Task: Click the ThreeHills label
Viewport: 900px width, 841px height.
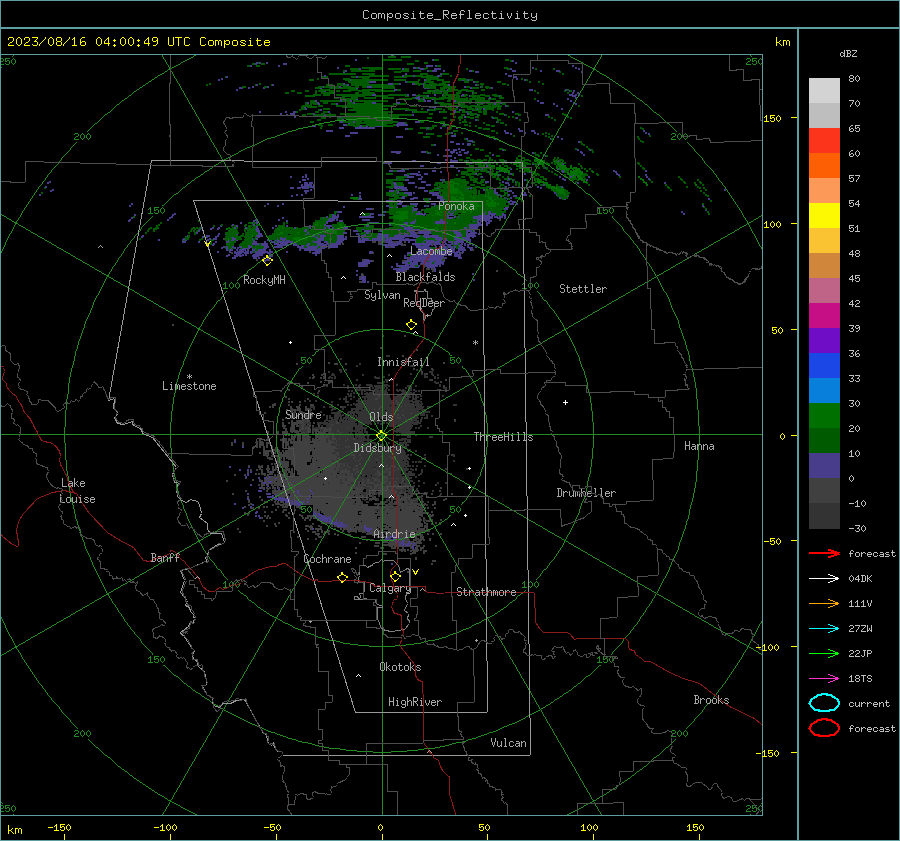Action: click(503, 437)
